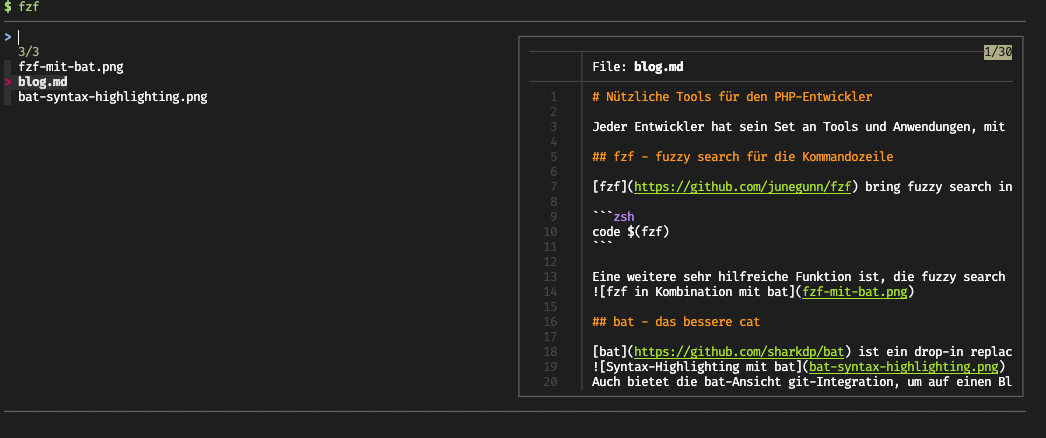The image size is (1046, 438).
Task: Select blog.md in the file list
Action: tap(43, 82)
